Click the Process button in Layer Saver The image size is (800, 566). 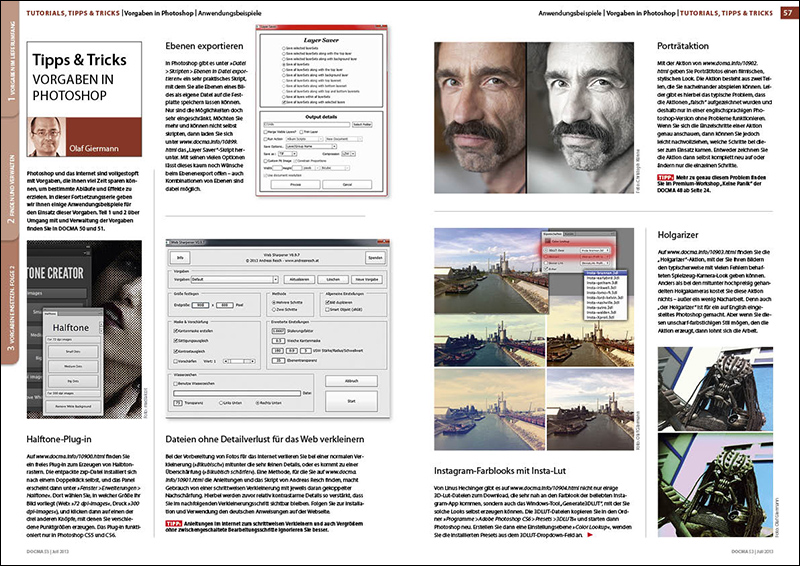tap(297, 185)
